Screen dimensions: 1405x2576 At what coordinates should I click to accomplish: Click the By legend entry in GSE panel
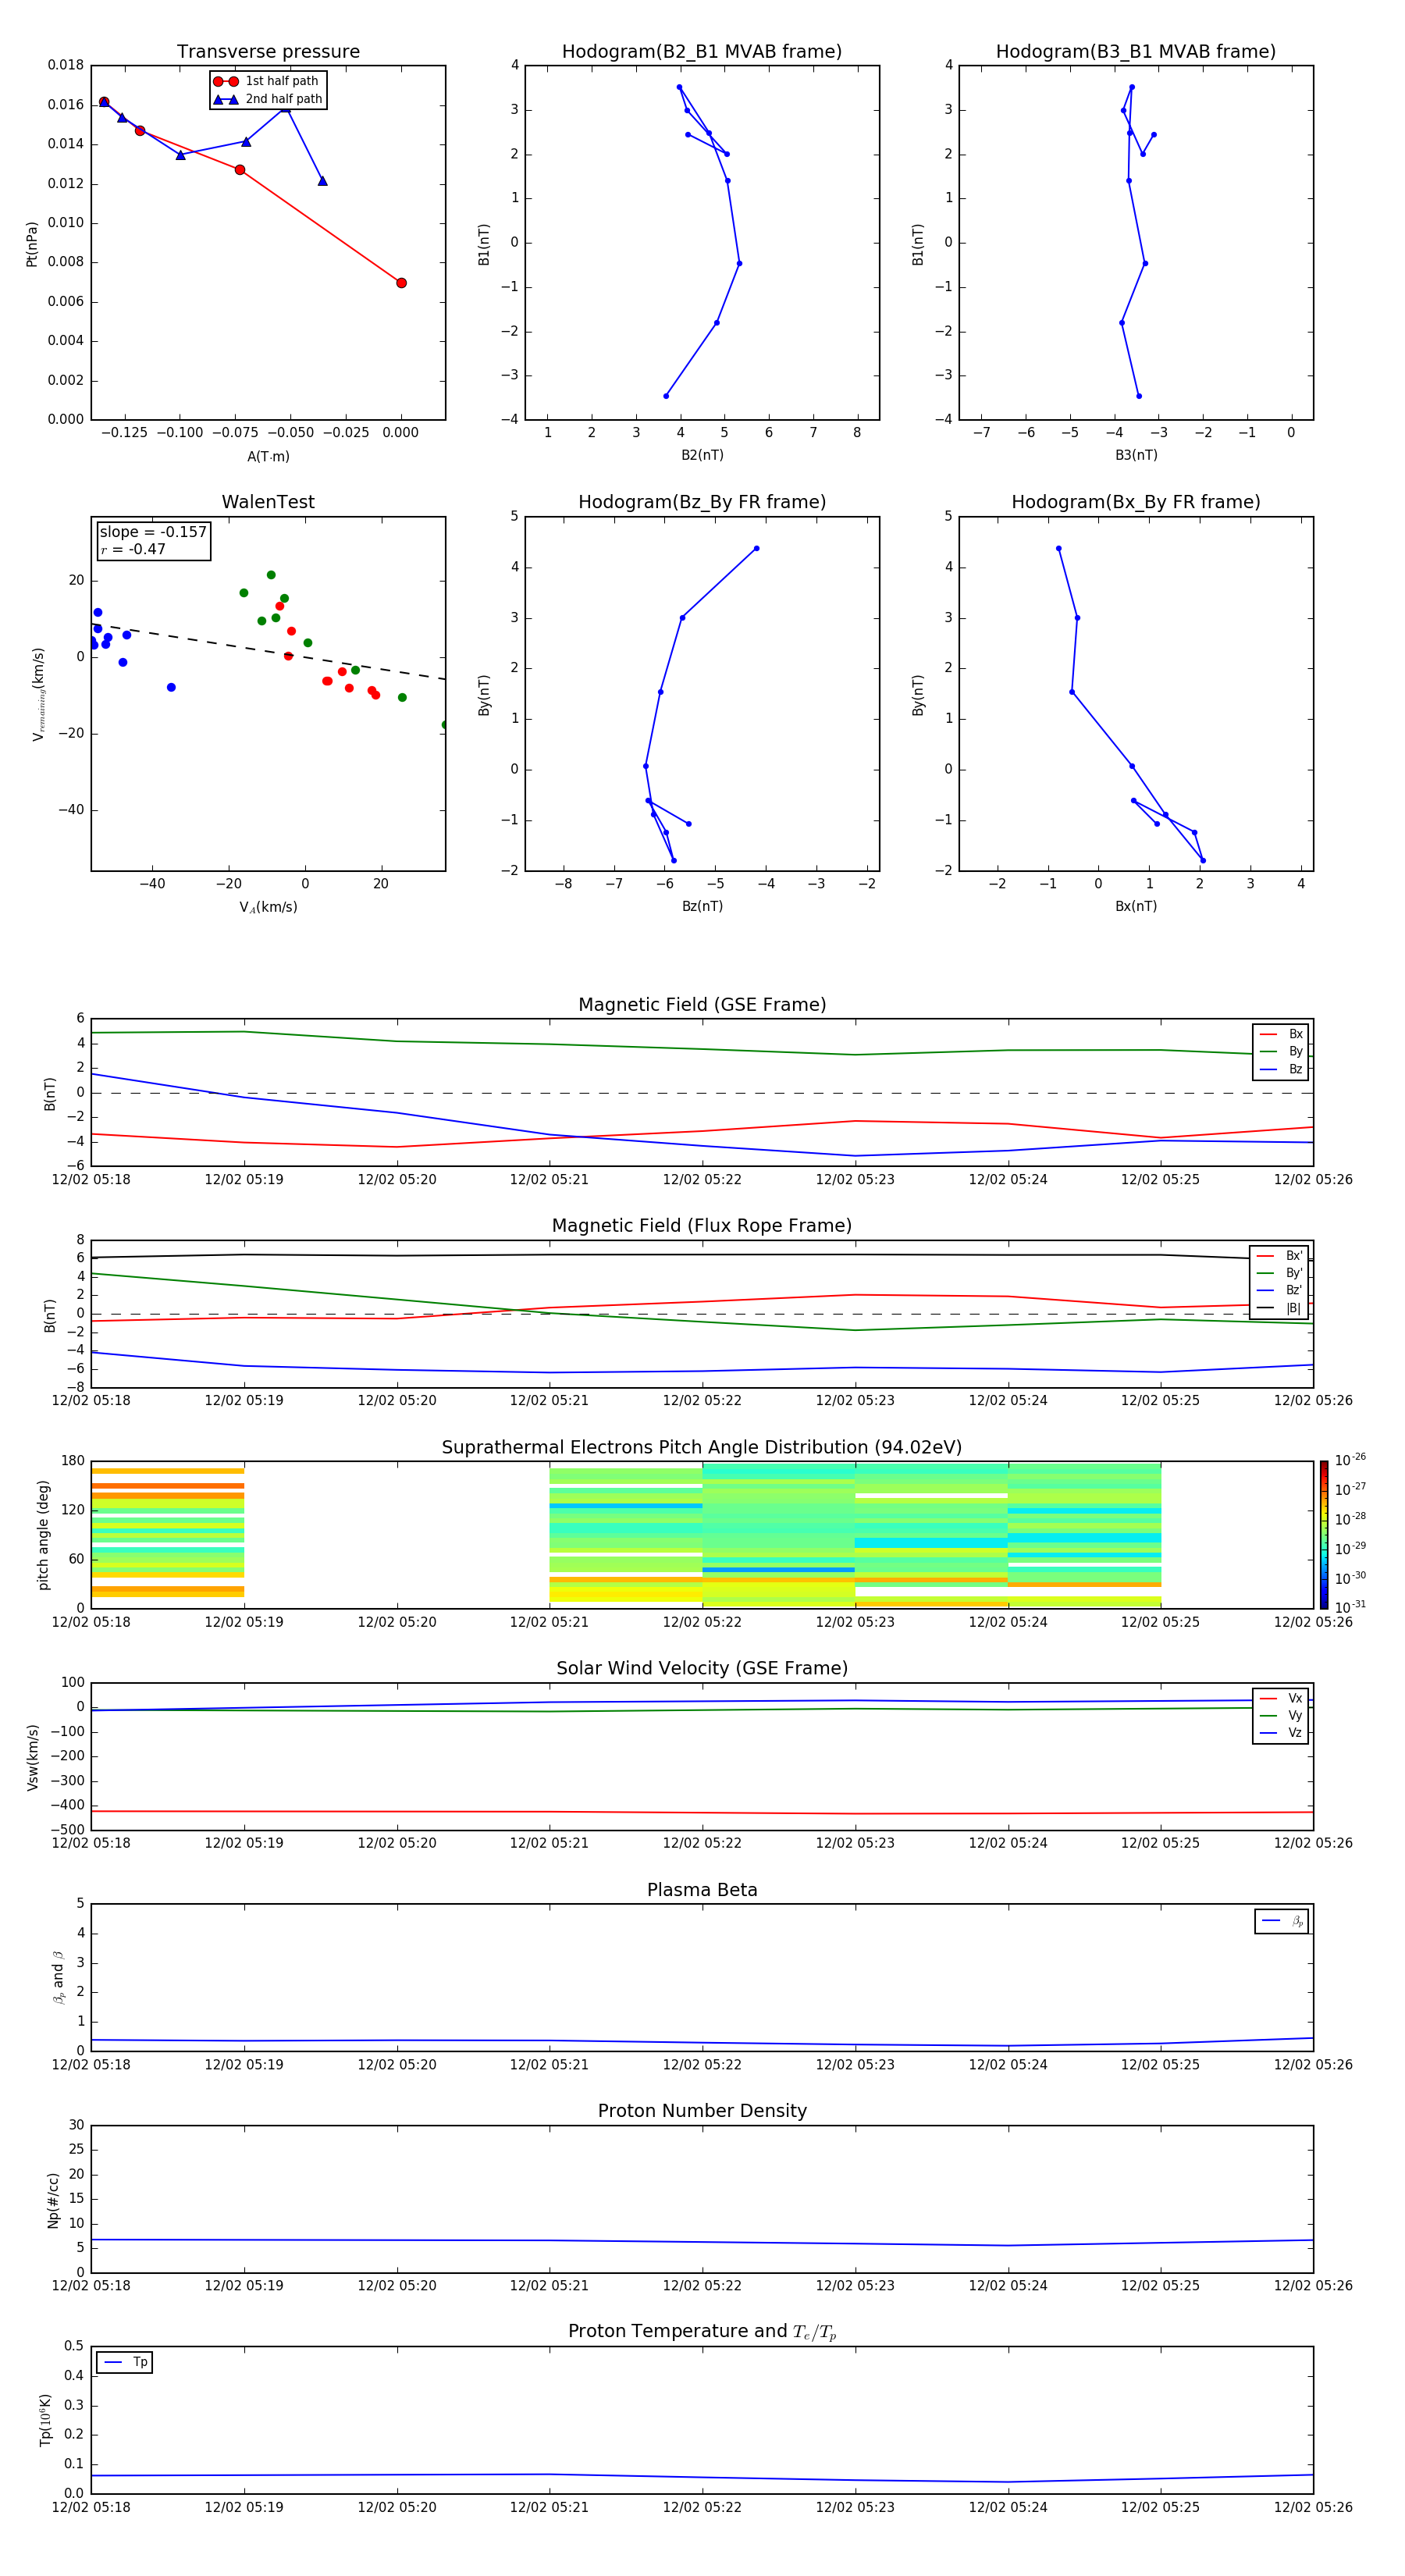1281,1051
